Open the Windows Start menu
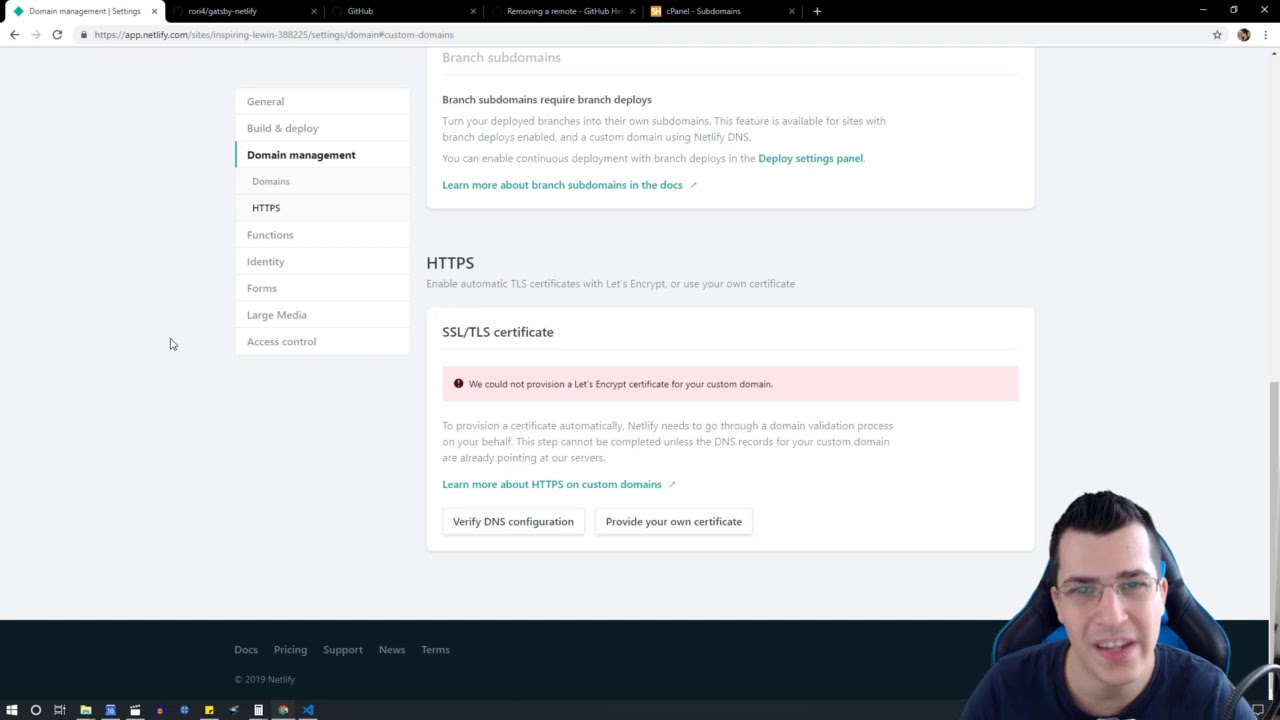Image resolution: width=1280 pixels, height=720 pixels. (x=12, y=710)
